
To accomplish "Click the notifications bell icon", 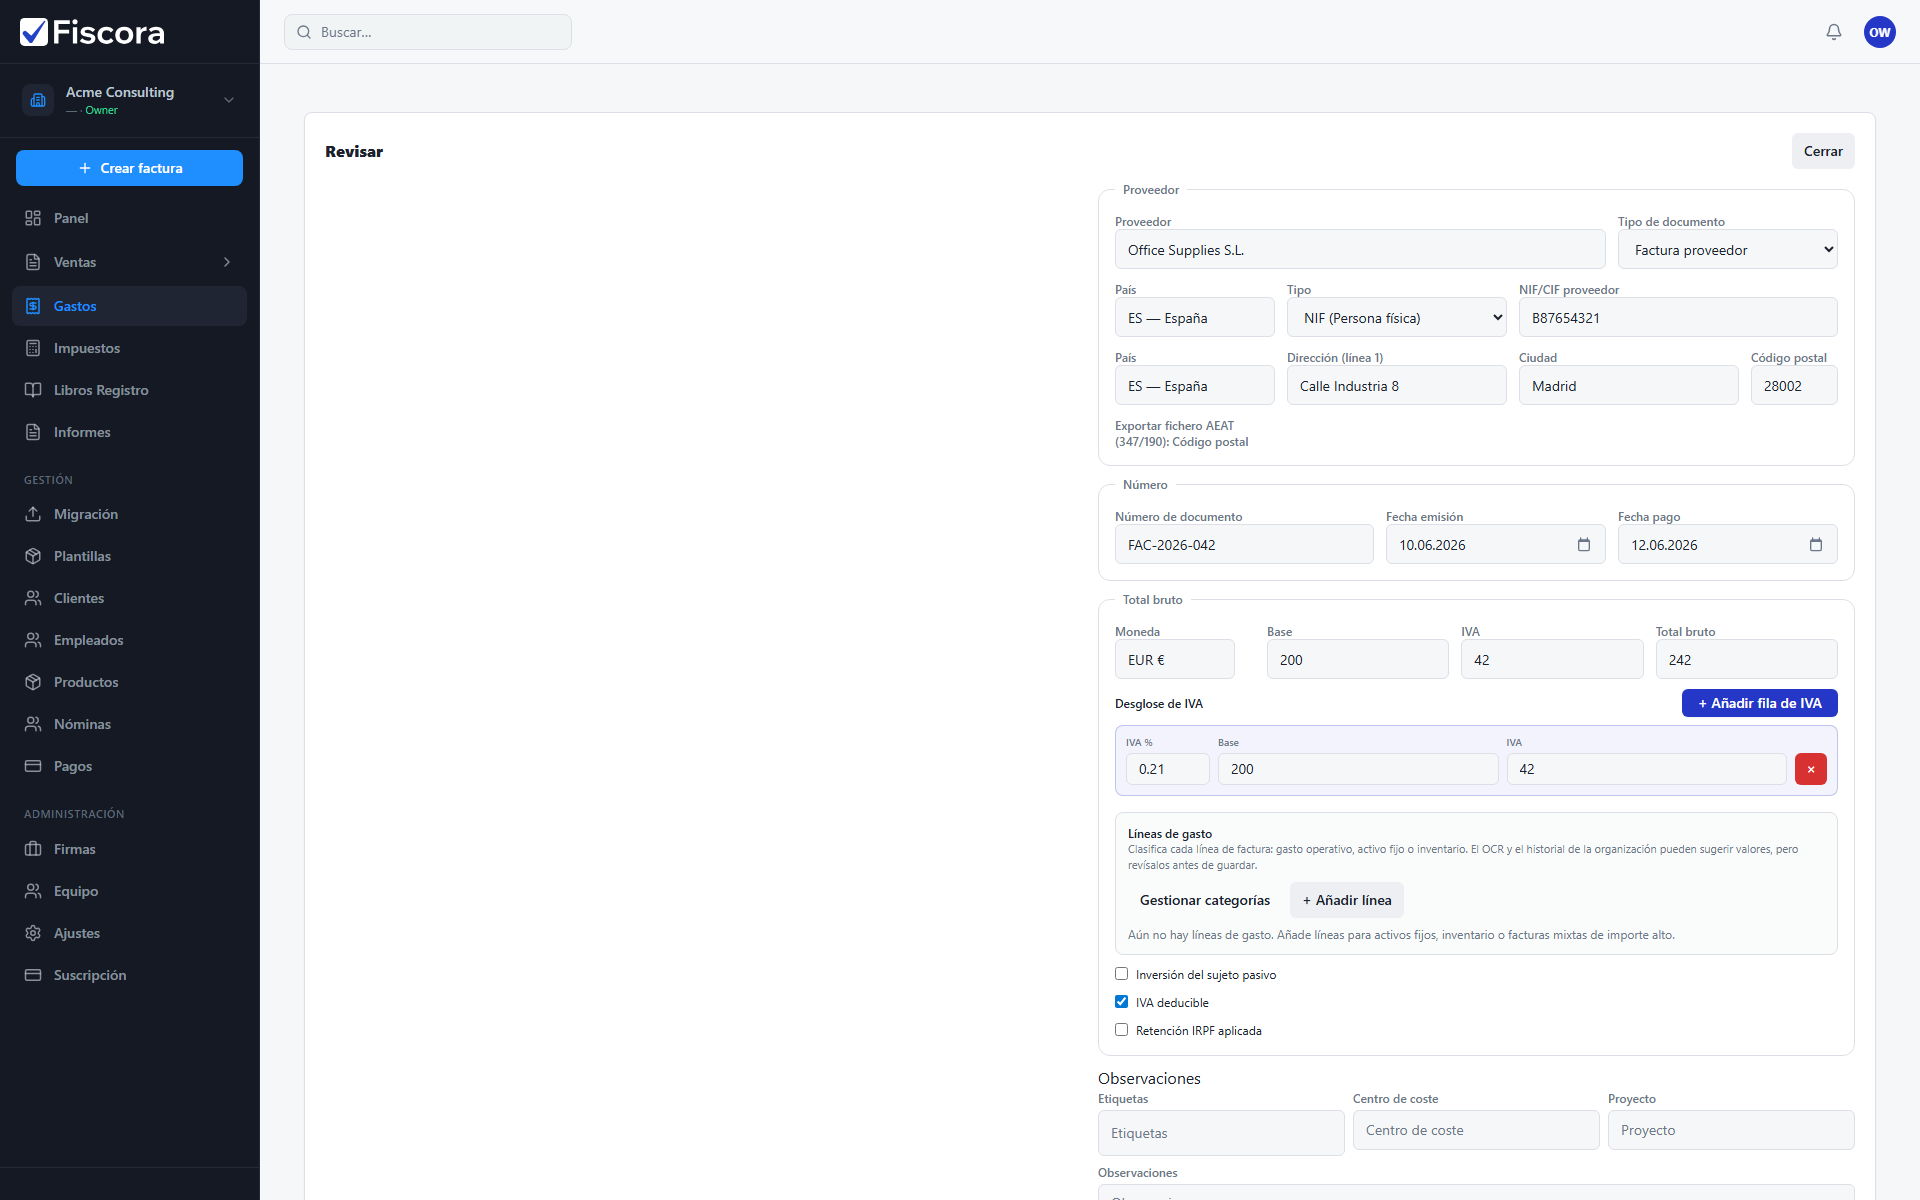I will point(1833,32).
